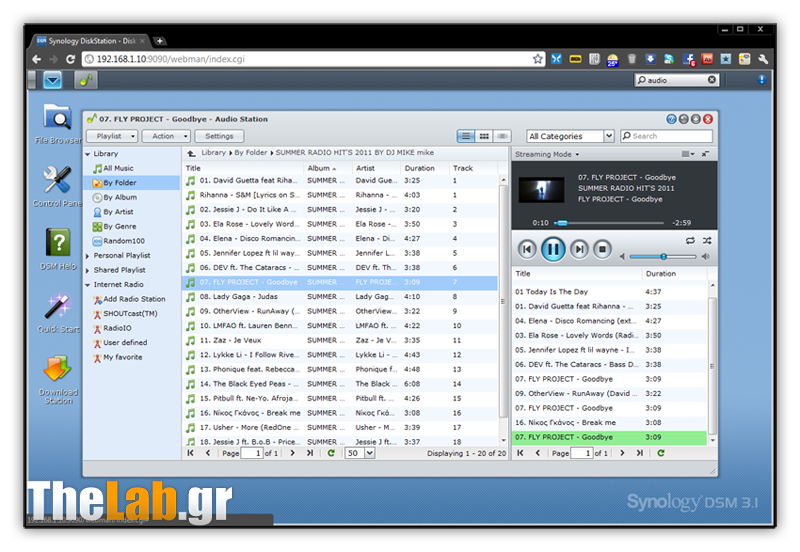
Task: Open the All Categories combo box
Action: (x=570, y=136)
